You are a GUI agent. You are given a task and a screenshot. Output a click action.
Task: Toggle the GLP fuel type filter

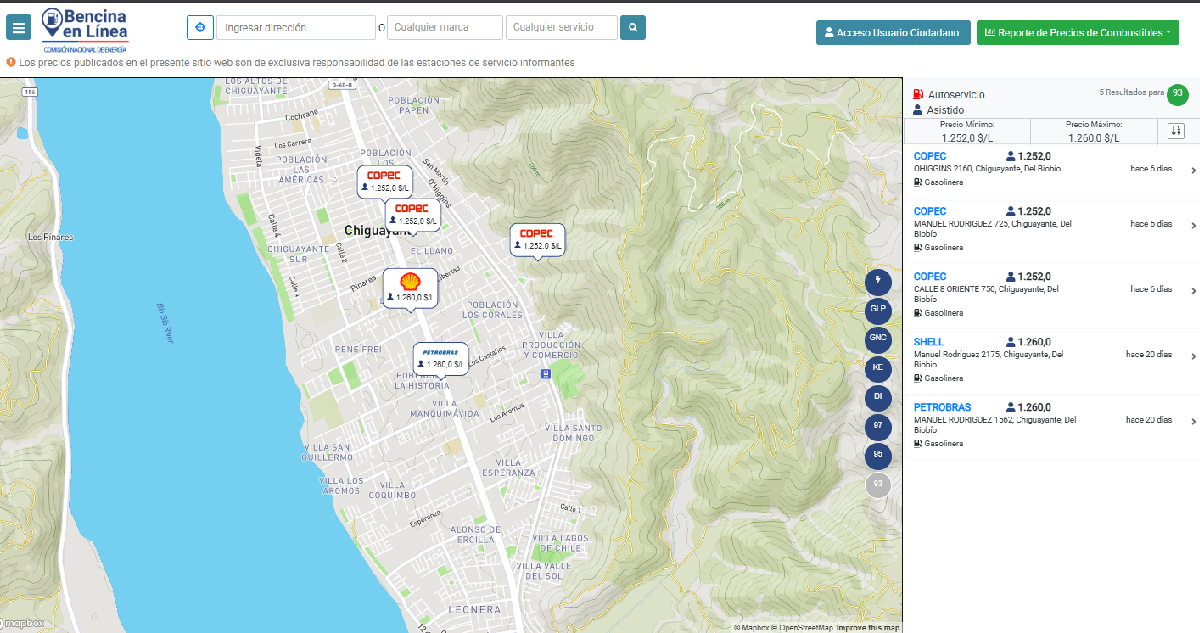point(878,310)
